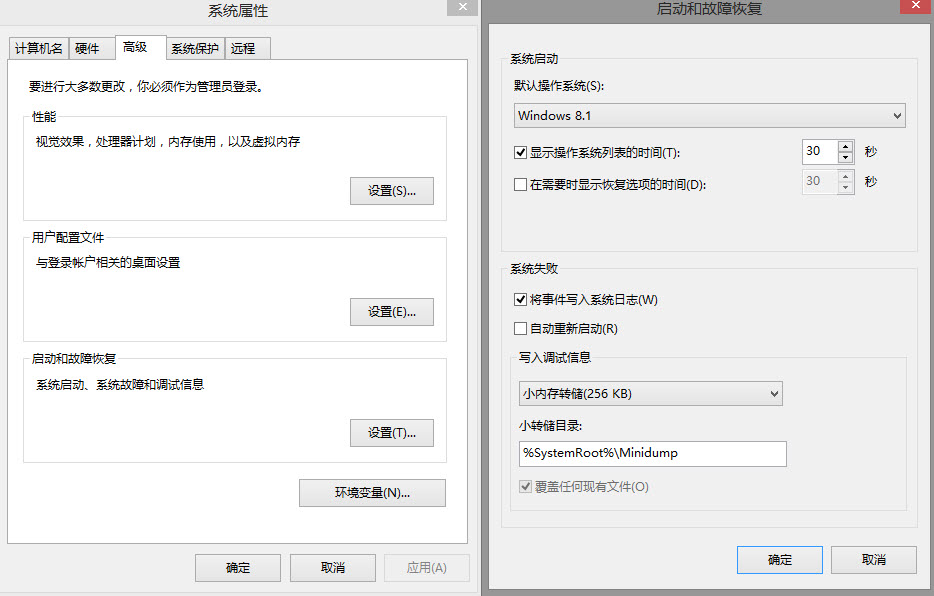Check the 自动重新启动 option

[520, 328]
